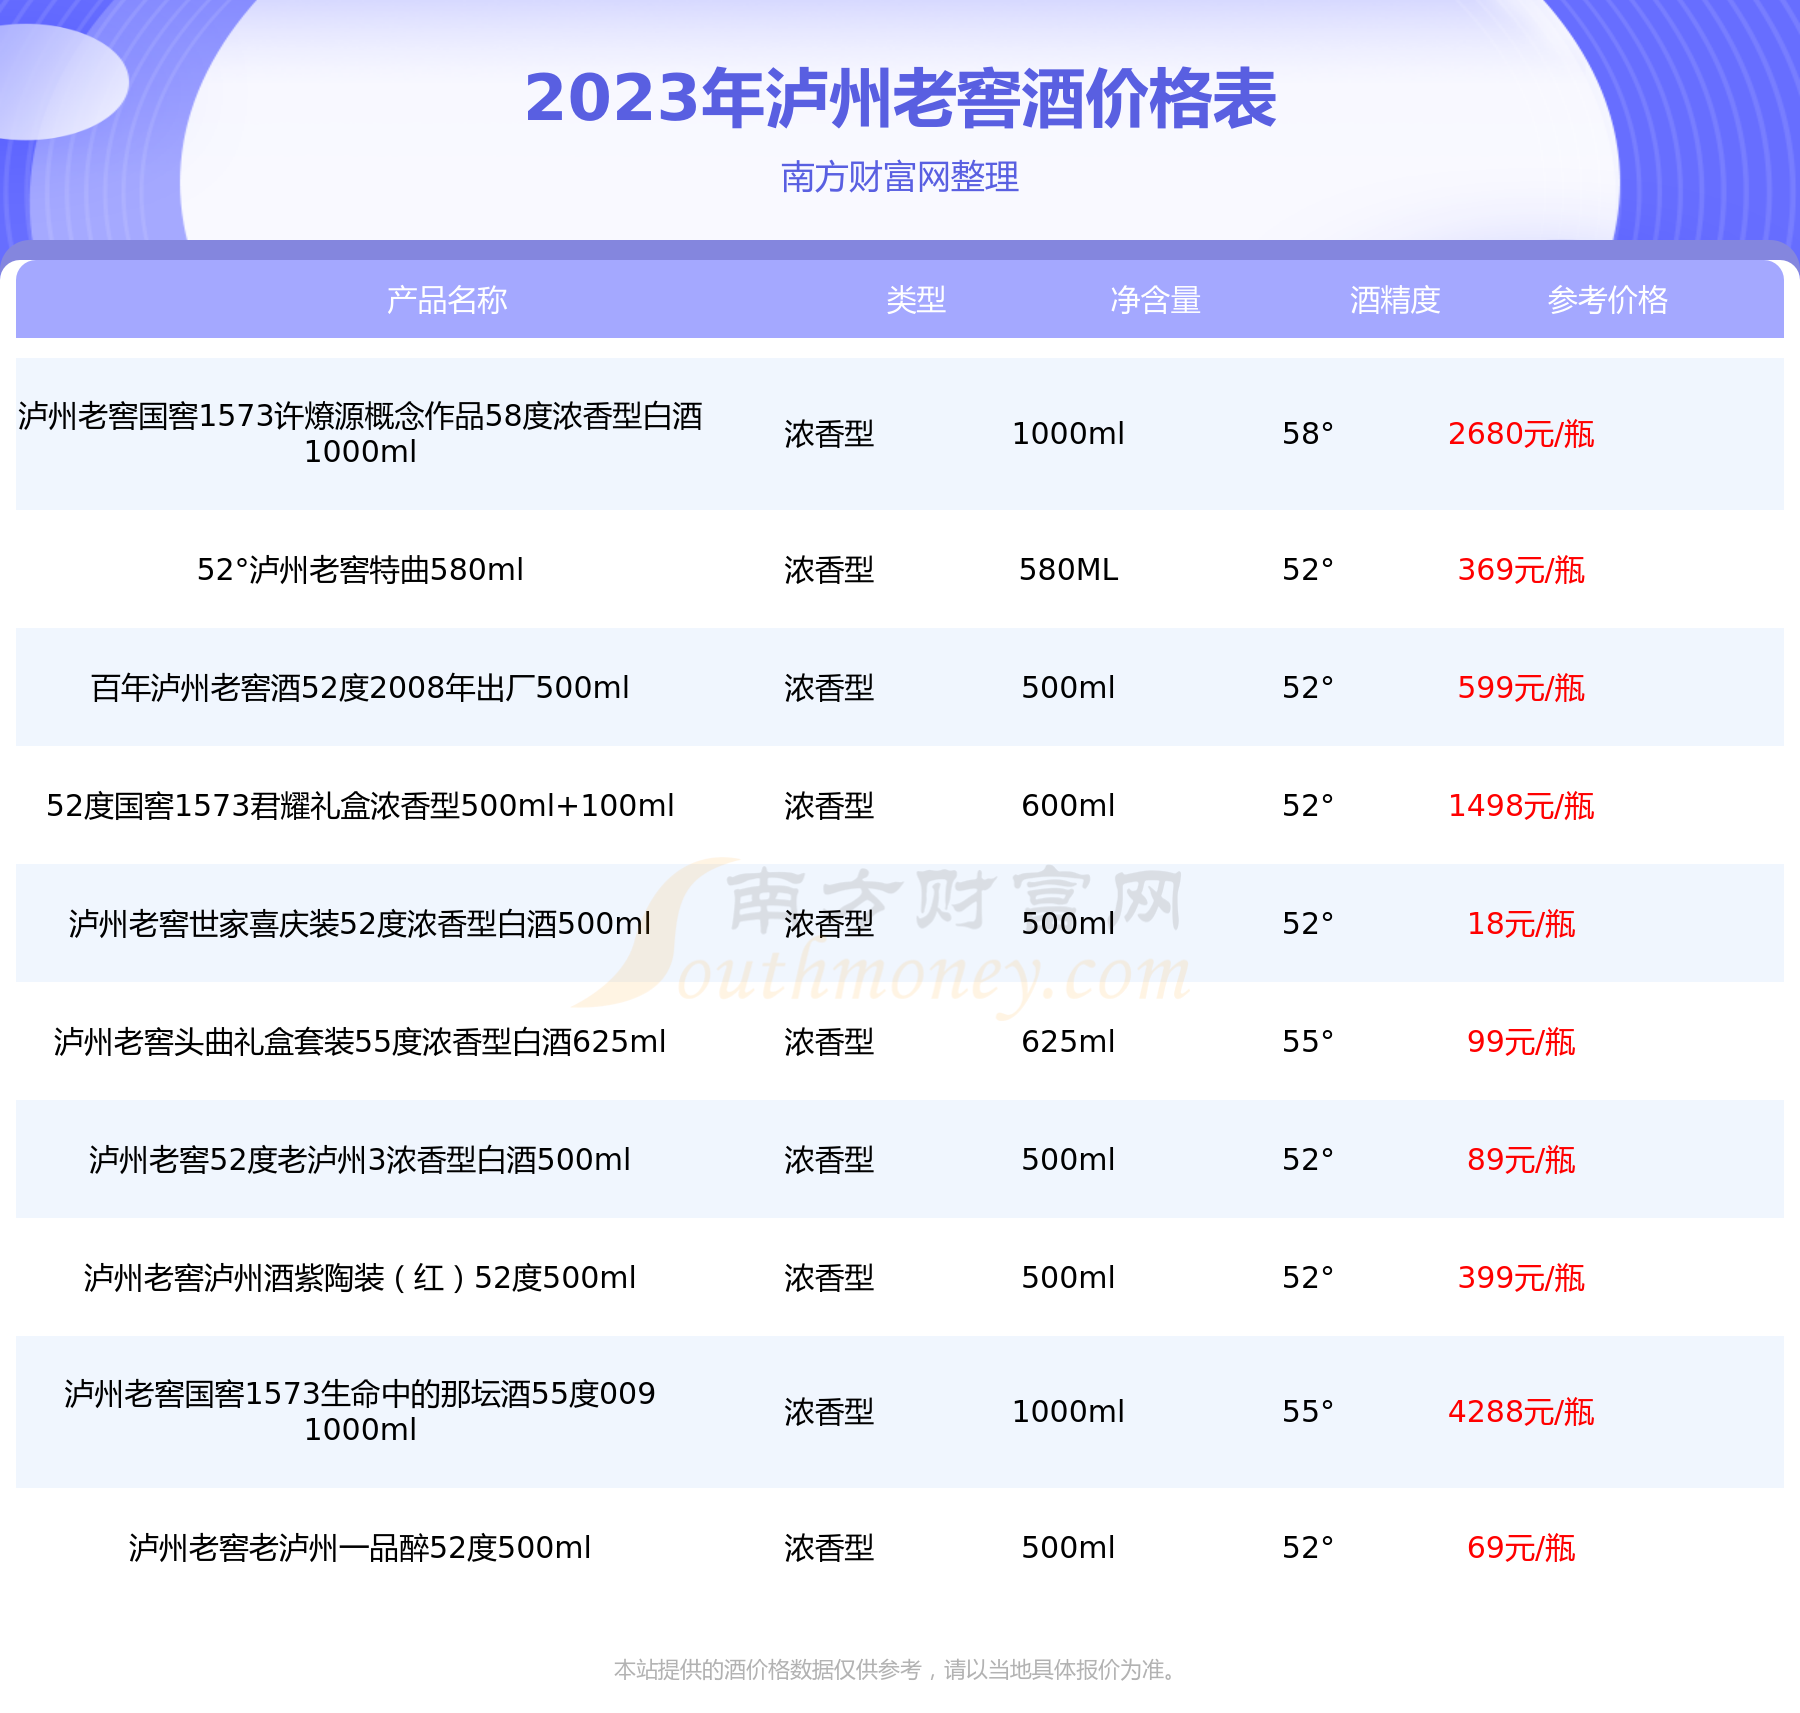Screen dimensions: 1800x1713
Task: Click the 58° alcohol value
Action: click(x=1308, y=434)
